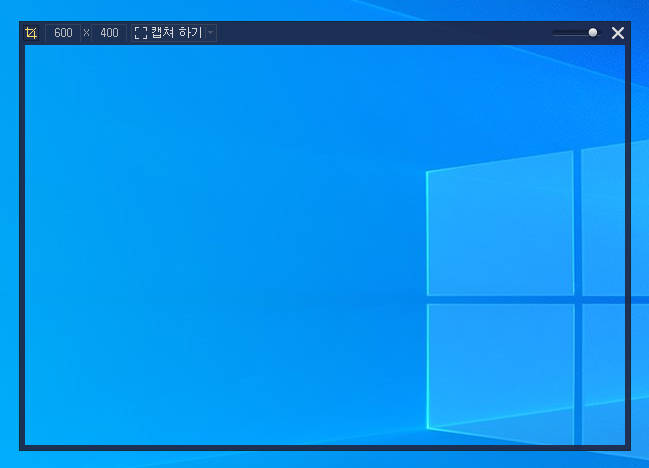649x468 pixels.
Task: Click the opacity slider handle
Action: (593, 33)
